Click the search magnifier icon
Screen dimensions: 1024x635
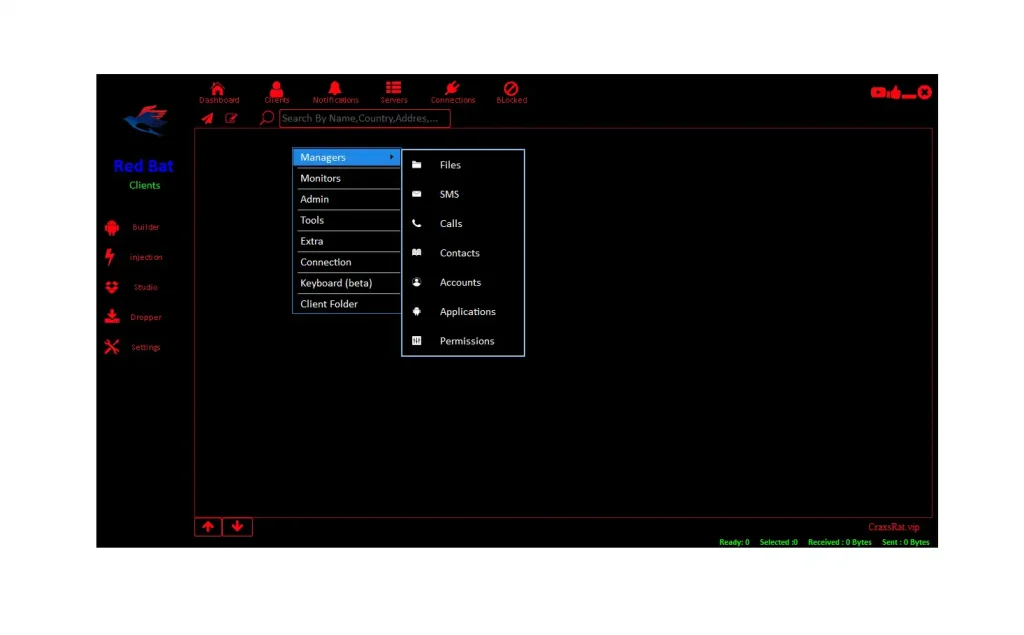click(265, 118)
